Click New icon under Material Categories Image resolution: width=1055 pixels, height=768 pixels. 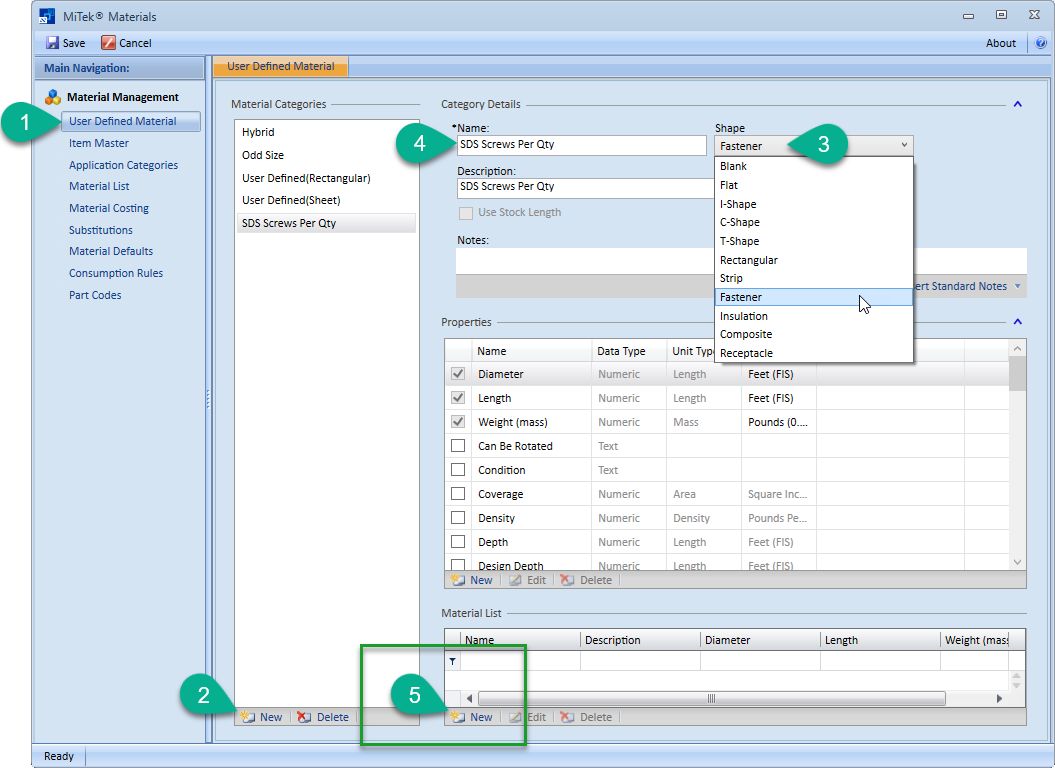248,717
